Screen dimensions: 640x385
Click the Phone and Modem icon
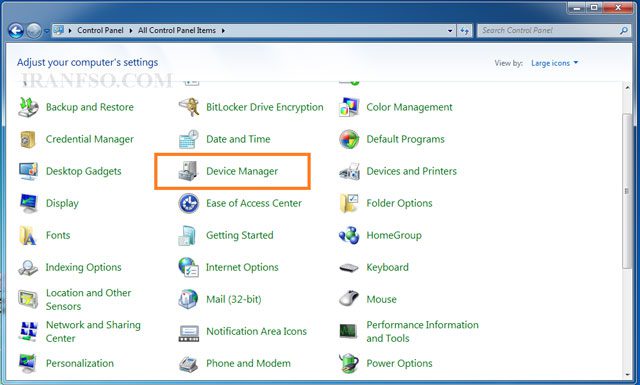click(189, 364)
